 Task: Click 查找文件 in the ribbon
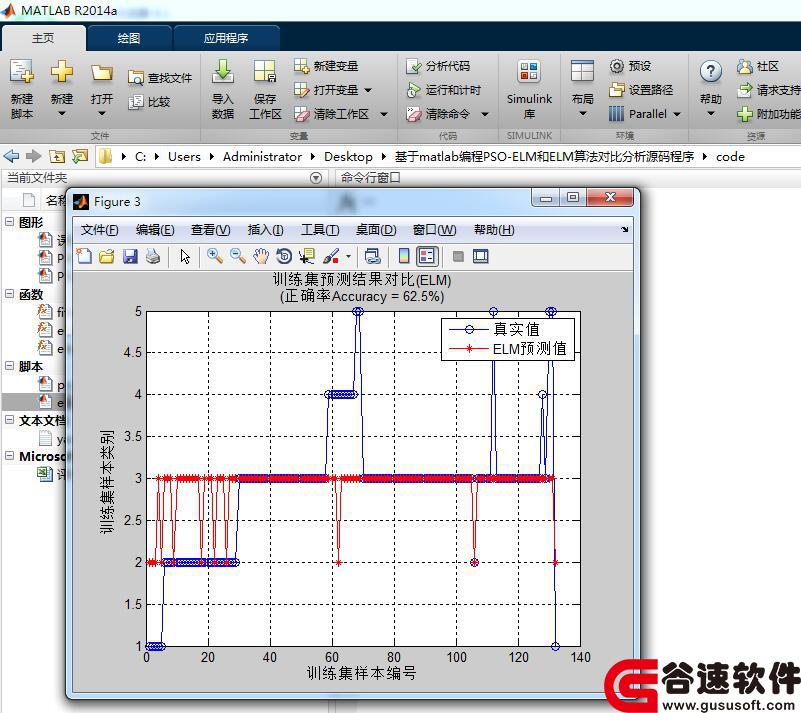160,78
